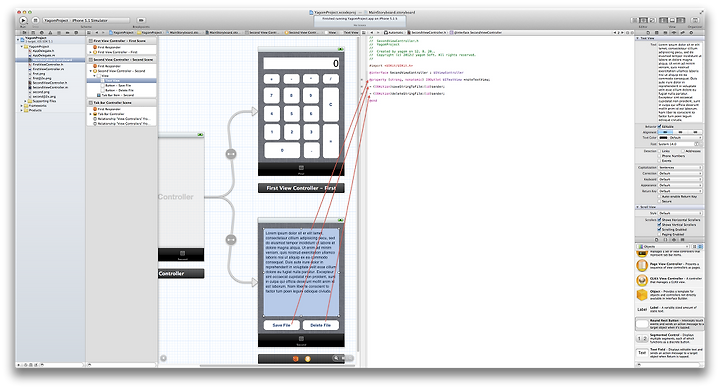Viewport: 720px width, 389px height.
Task: Toggle Shows Vertical Scrollers checkbox
Action: pos(660,225)
